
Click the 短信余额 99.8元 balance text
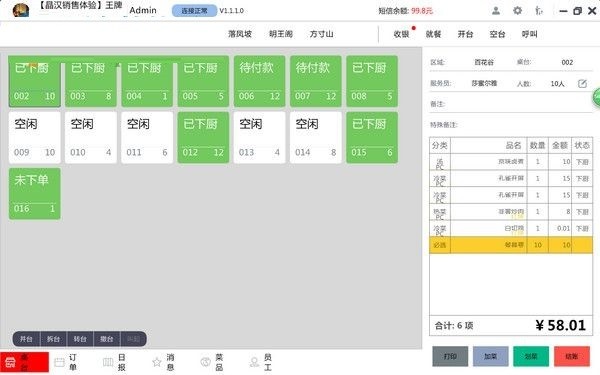406,11
